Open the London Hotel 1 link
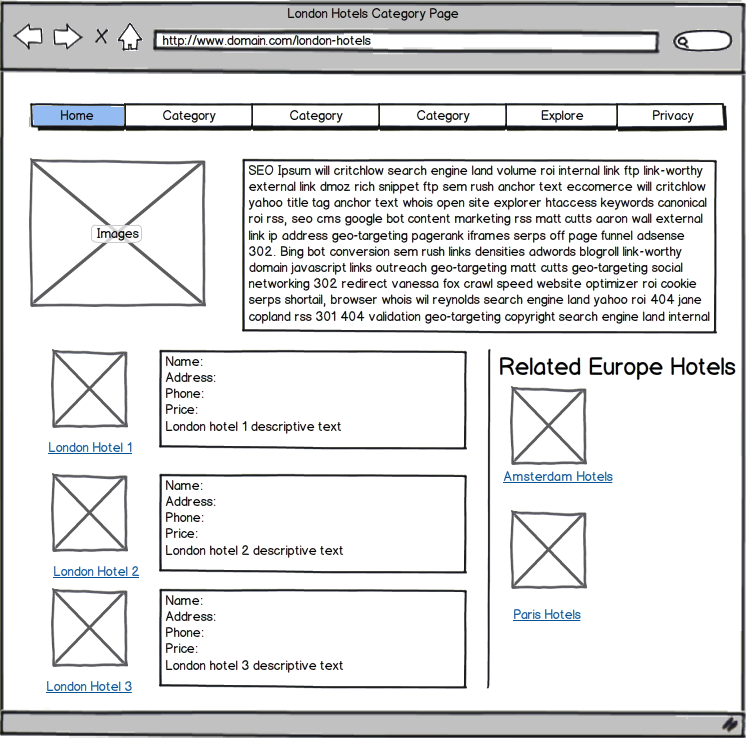 [x=90, y=448]
